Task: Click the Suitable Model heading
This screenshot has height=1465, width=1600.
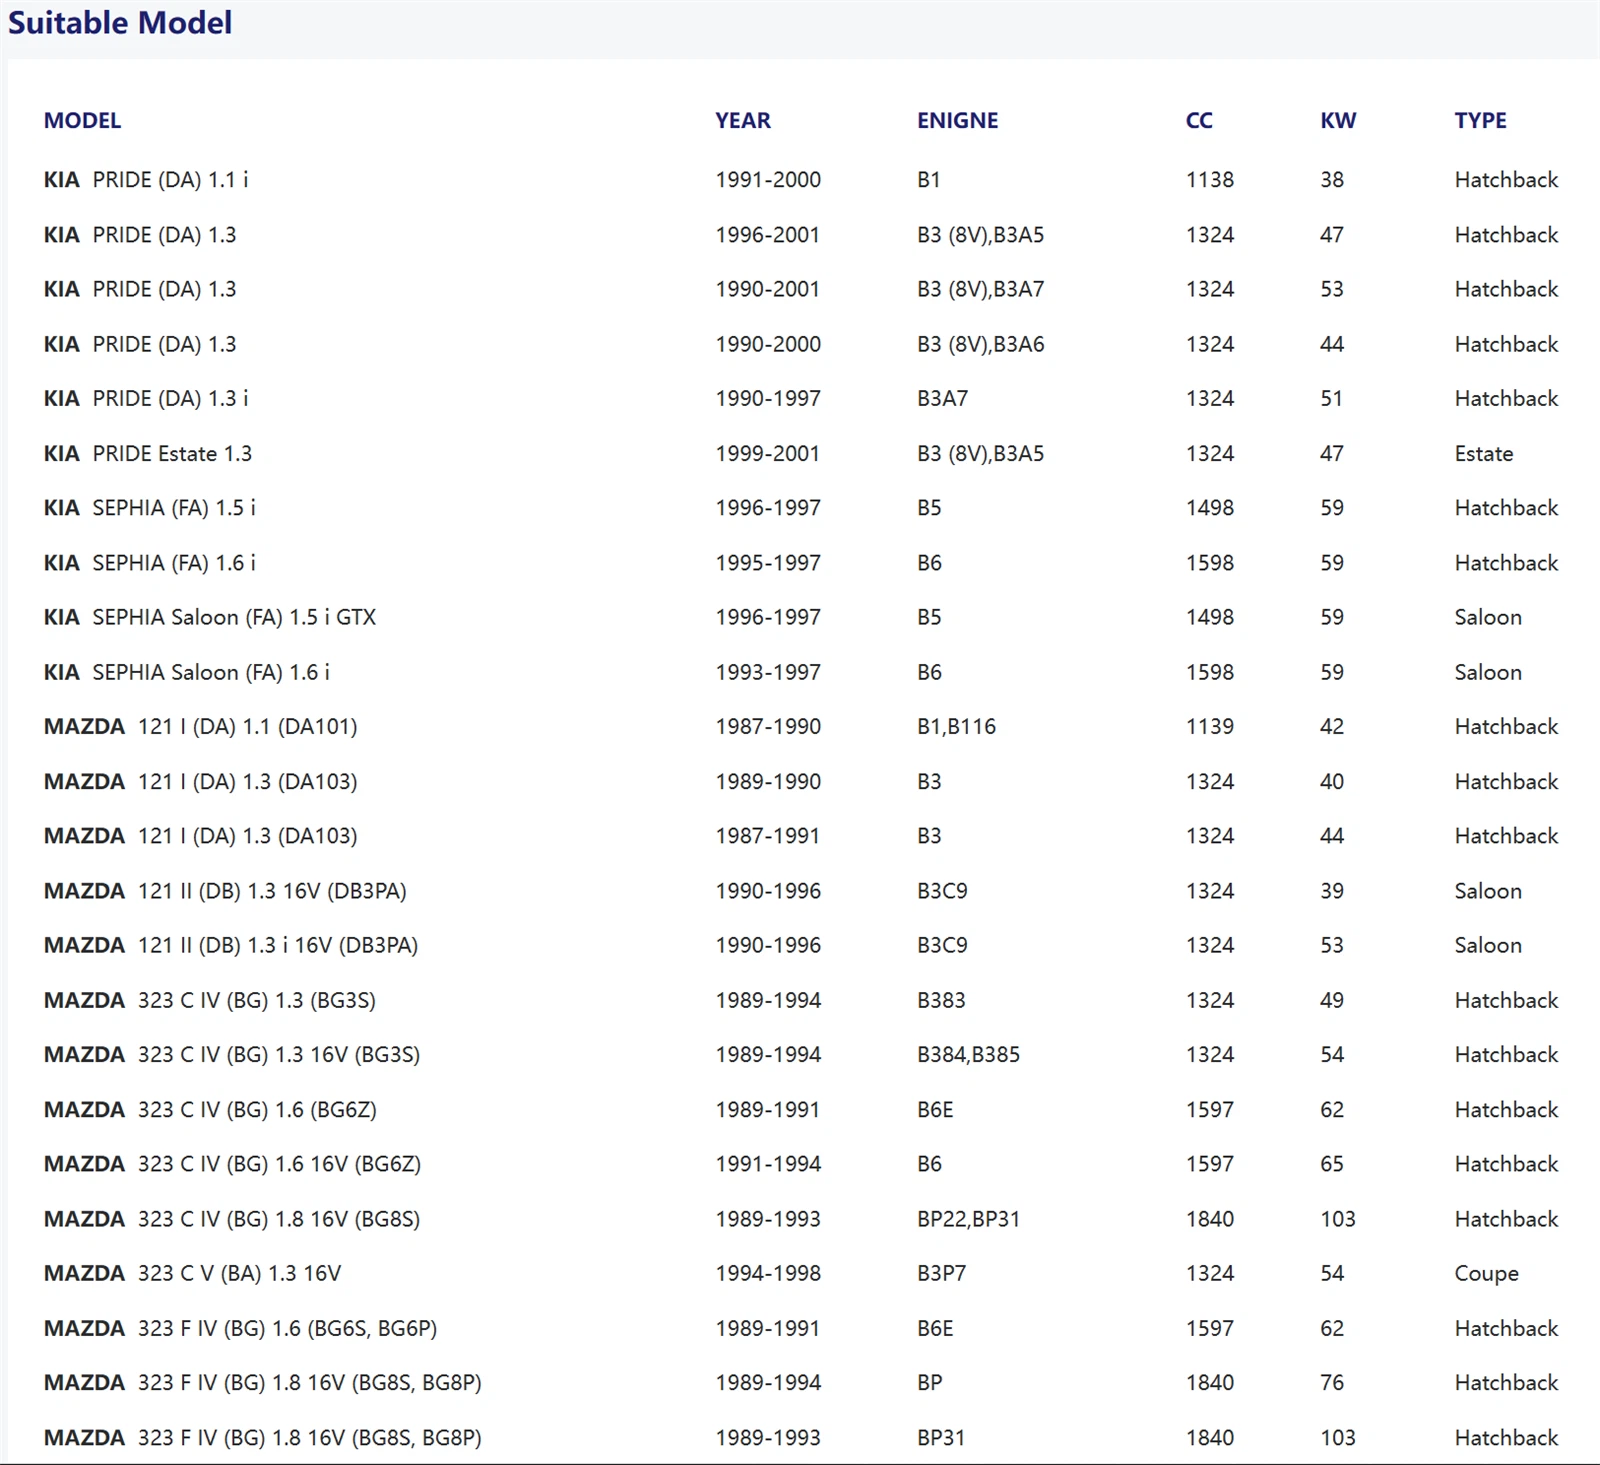Action: [x=120, y=22]
